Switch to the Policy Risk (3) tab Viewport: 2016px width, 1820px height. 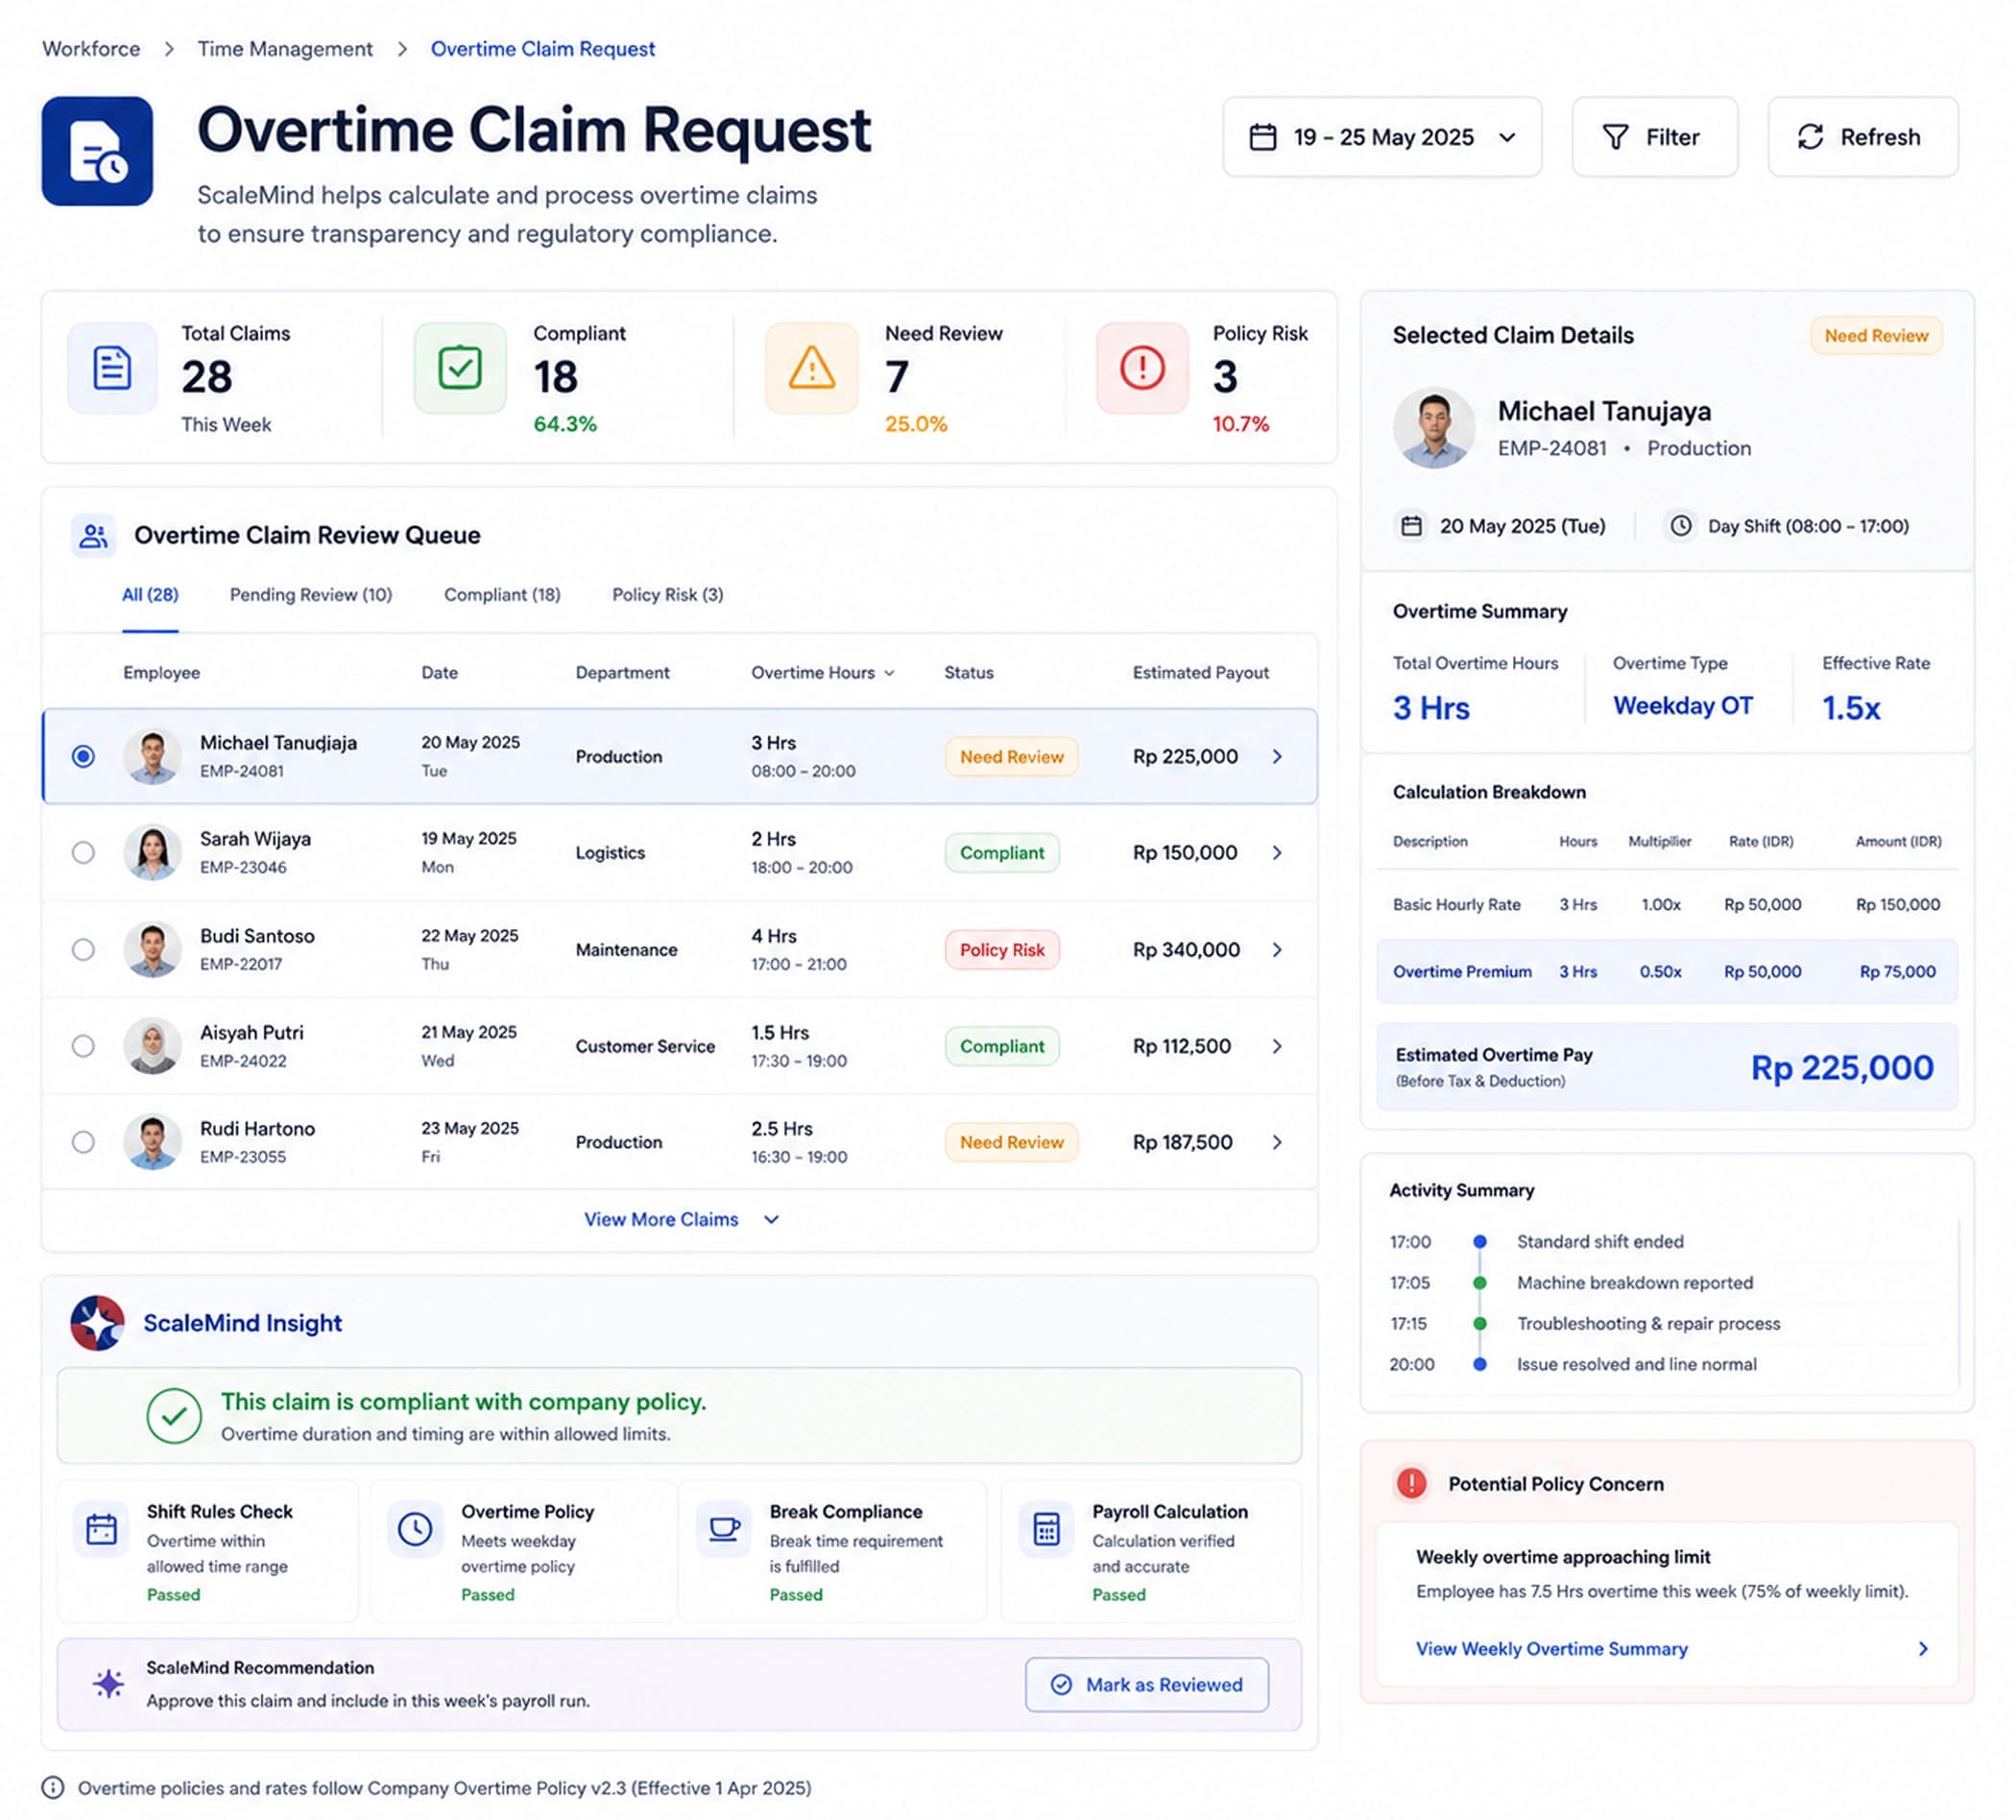tap(667, 595)
